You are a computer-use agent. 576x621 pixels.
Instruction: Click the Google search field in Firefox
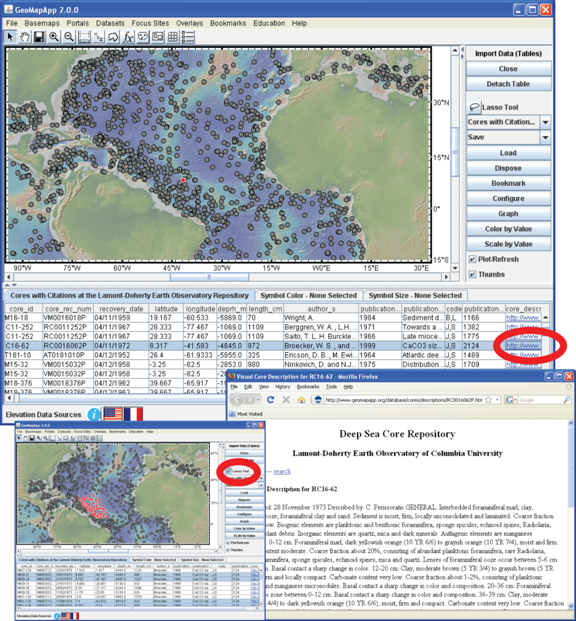539,400
